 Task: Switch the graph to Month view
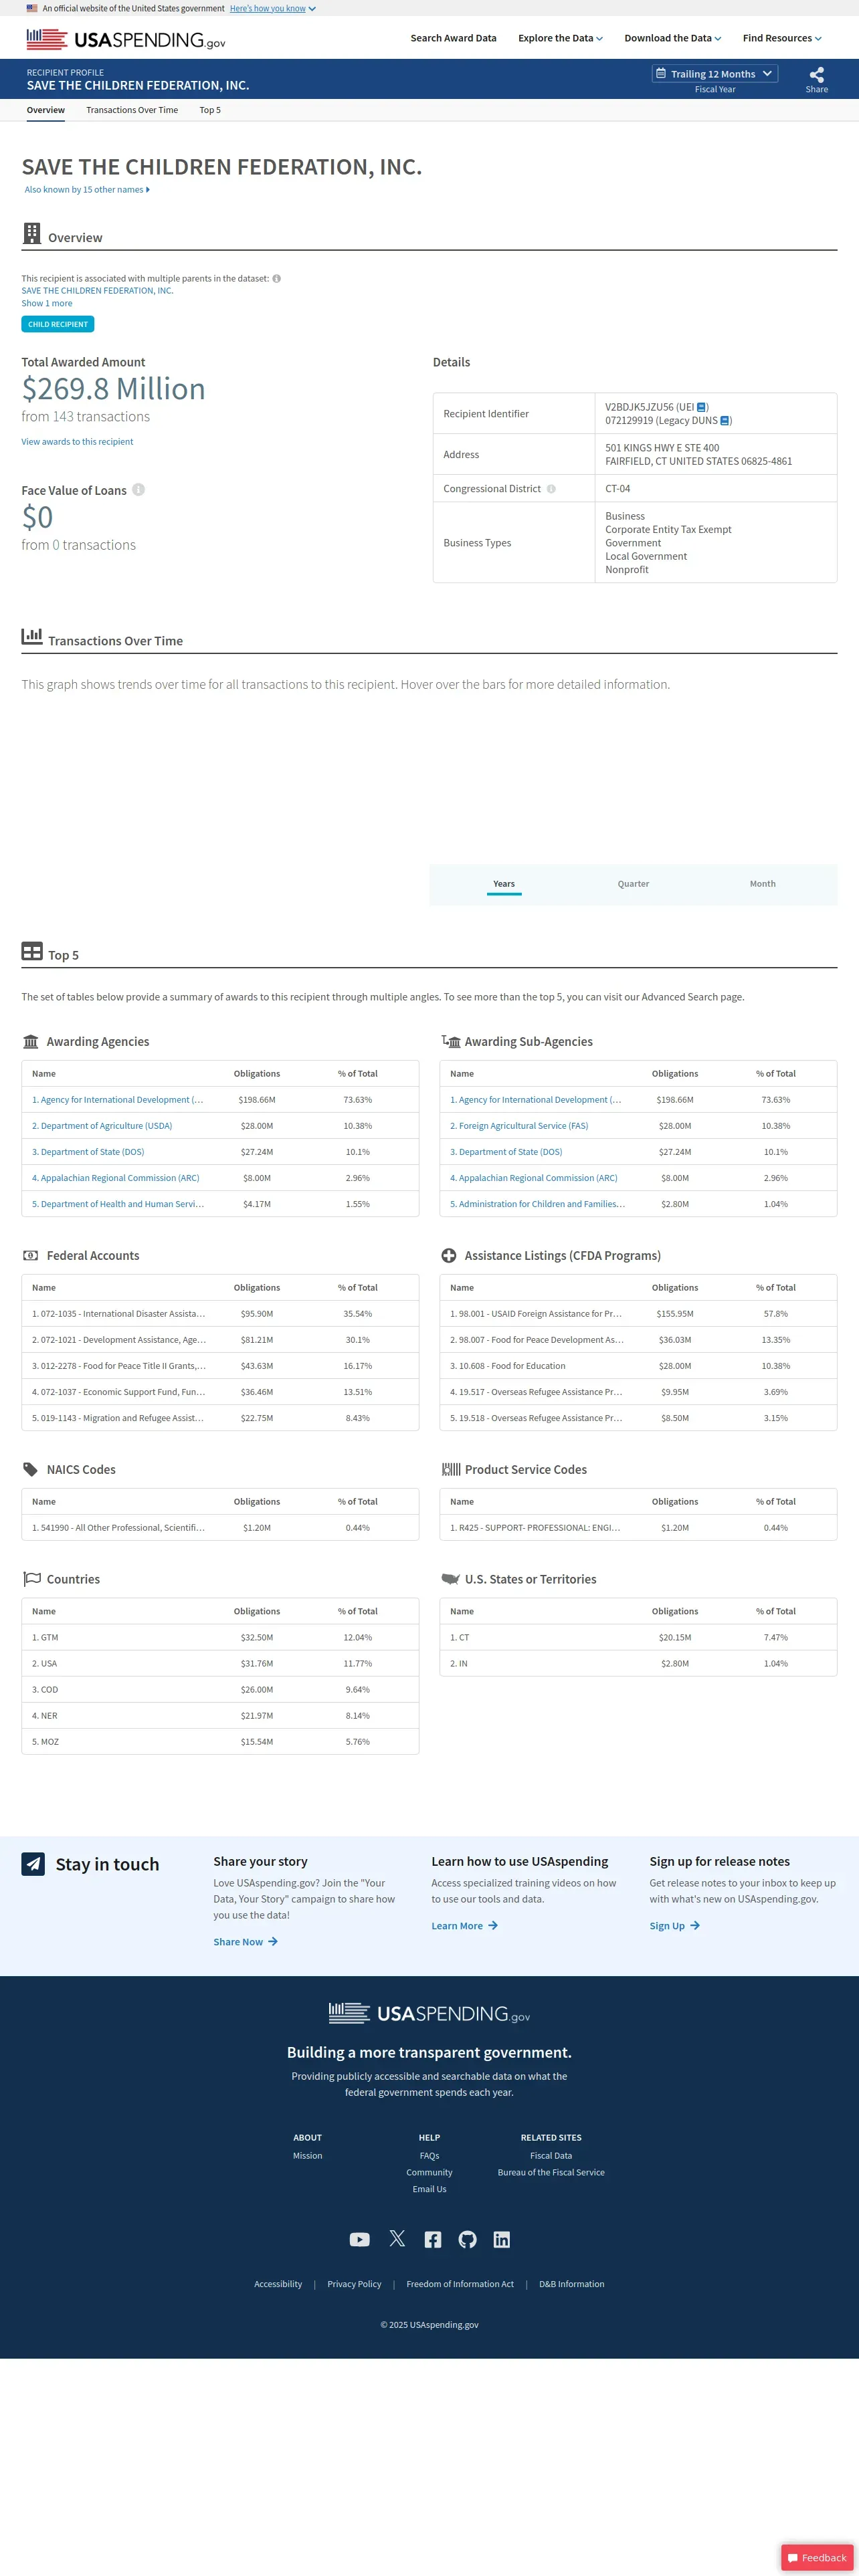pyautogui.click(x=763, y=884)
